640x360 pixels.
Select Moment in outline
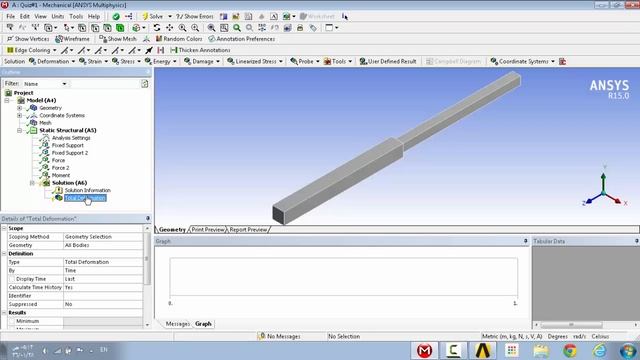coord(60,176)
